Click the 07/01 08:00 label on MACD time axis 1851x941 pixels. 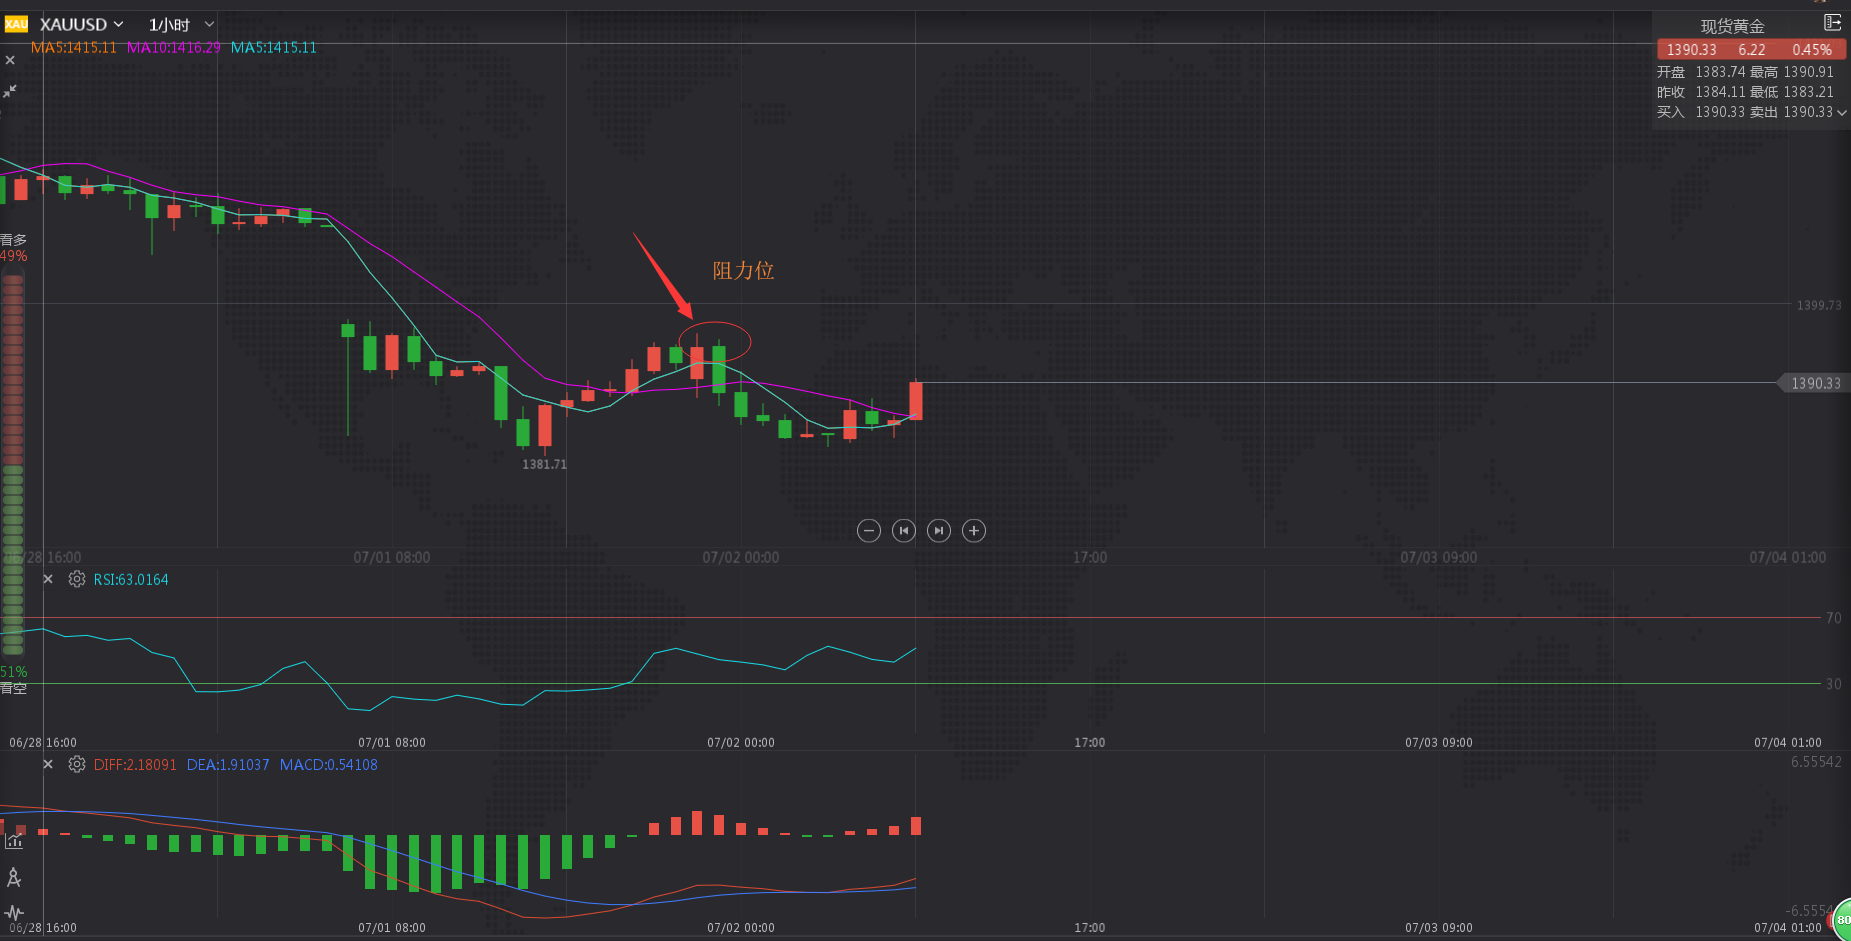click(392, 928)
